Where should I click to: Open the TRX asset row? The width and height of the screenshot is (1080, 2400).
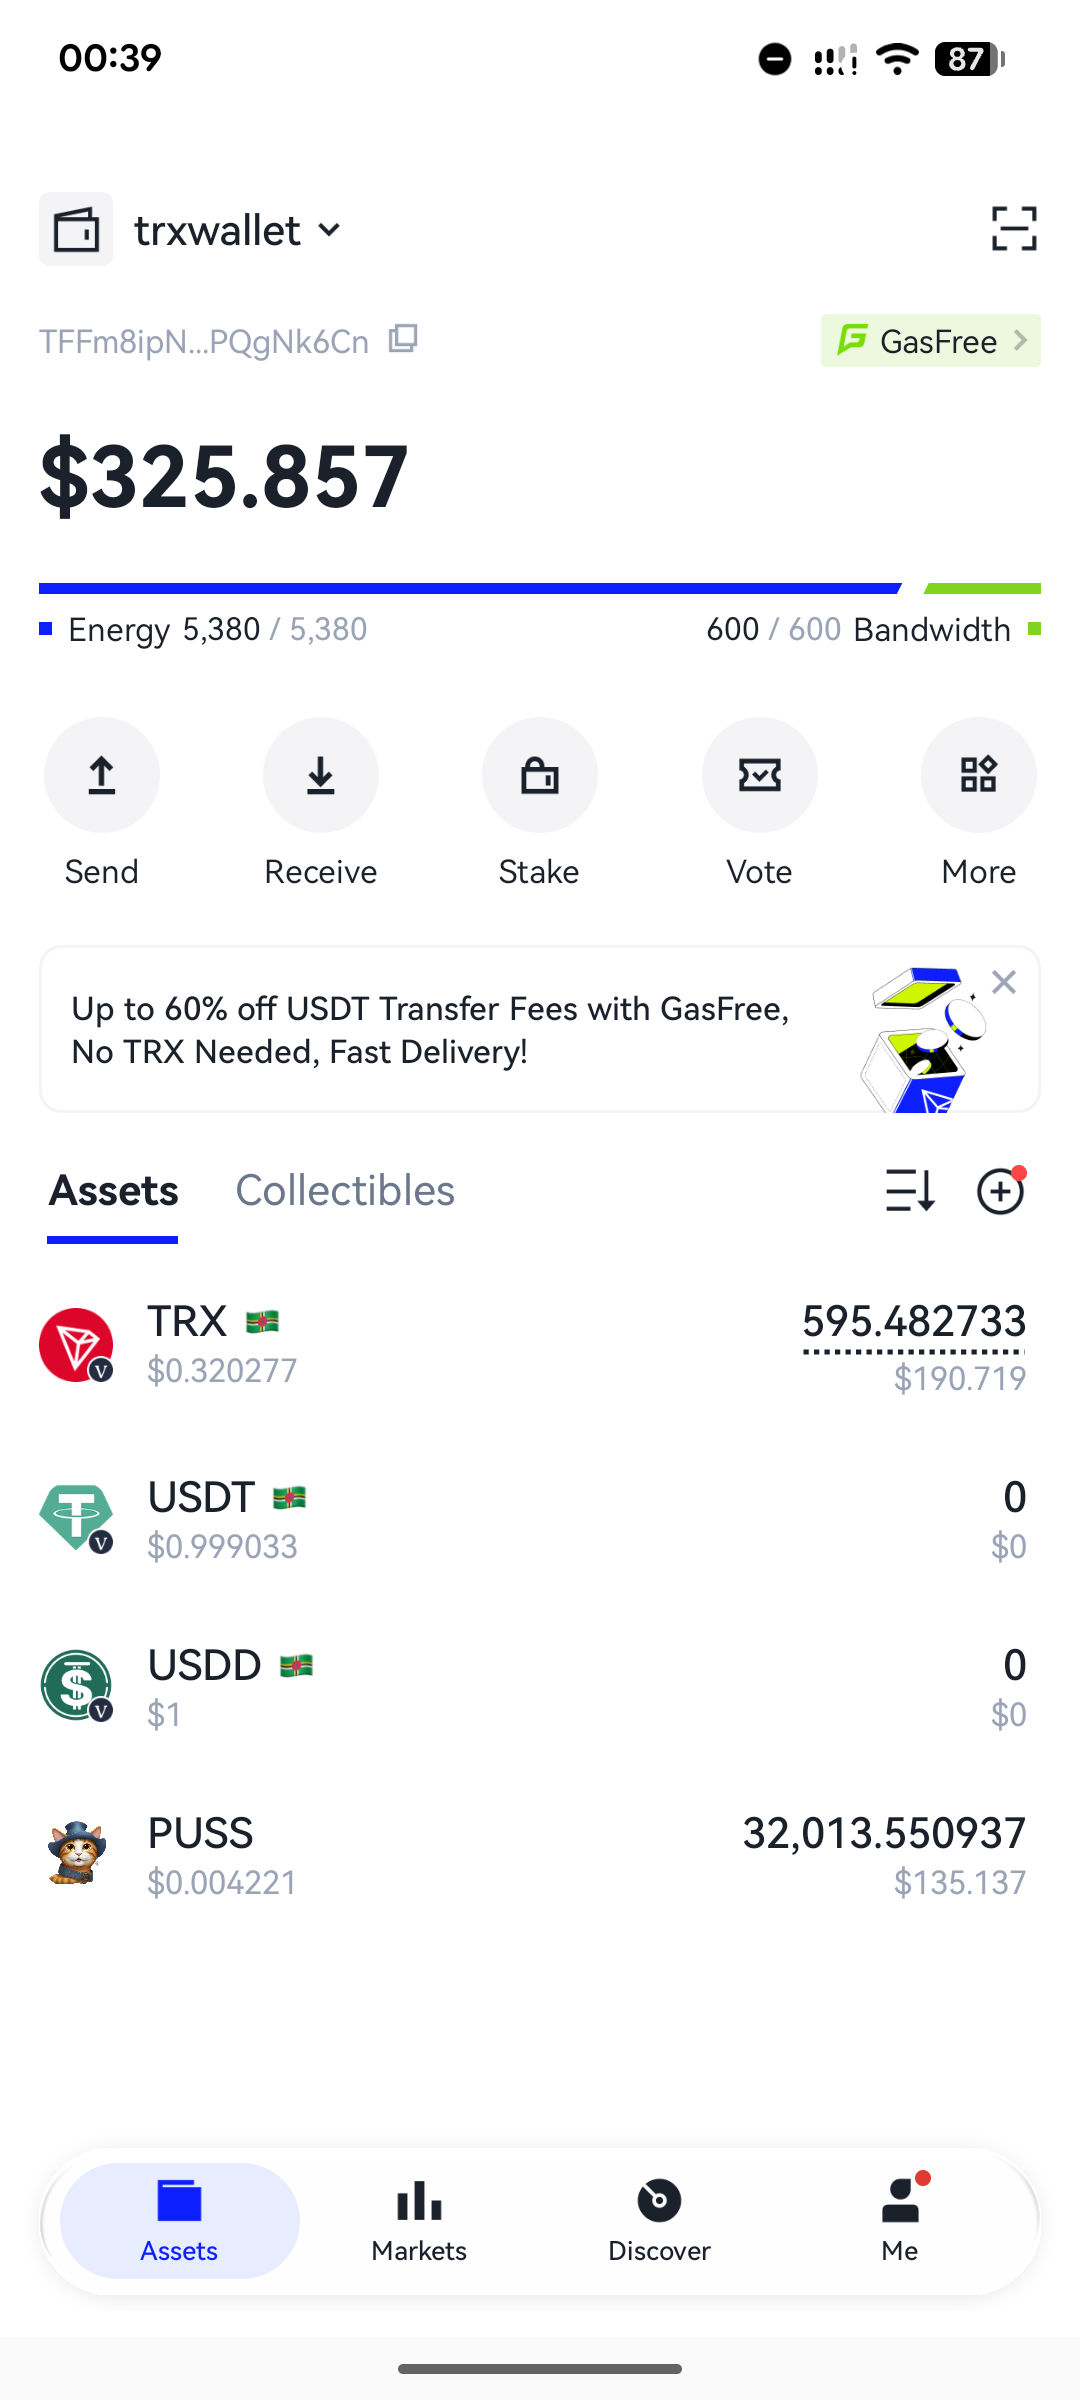click(x=540, y=1346)
